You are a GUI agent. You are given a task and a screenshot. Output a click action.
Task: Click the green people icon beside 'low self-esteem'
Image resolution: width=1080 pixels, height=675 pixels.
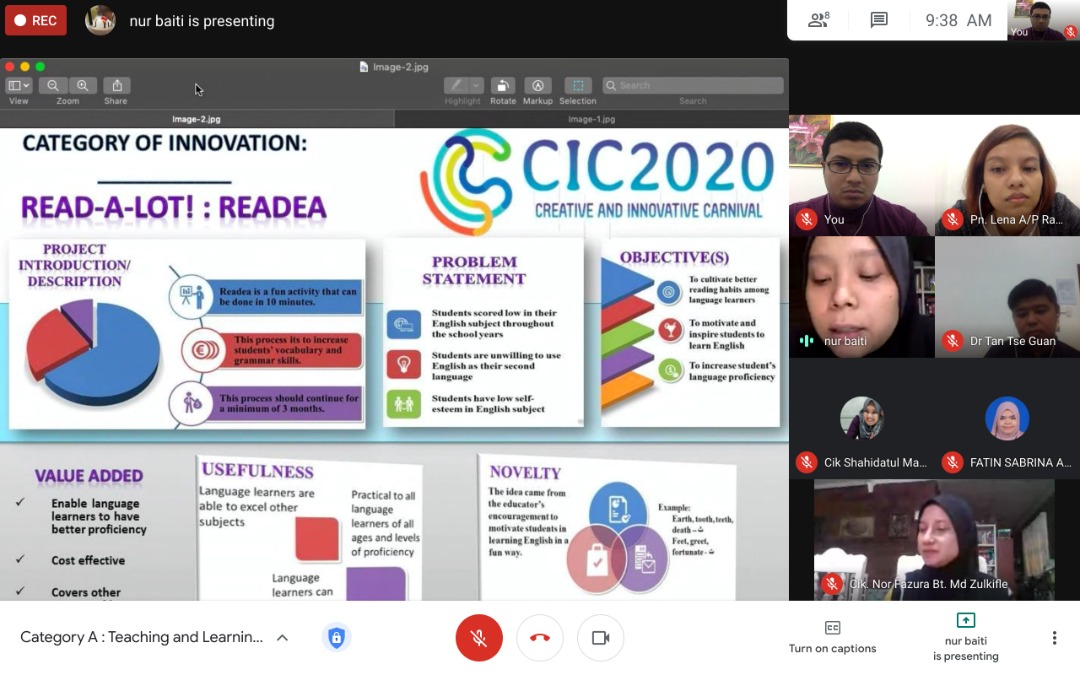point(404,404)
